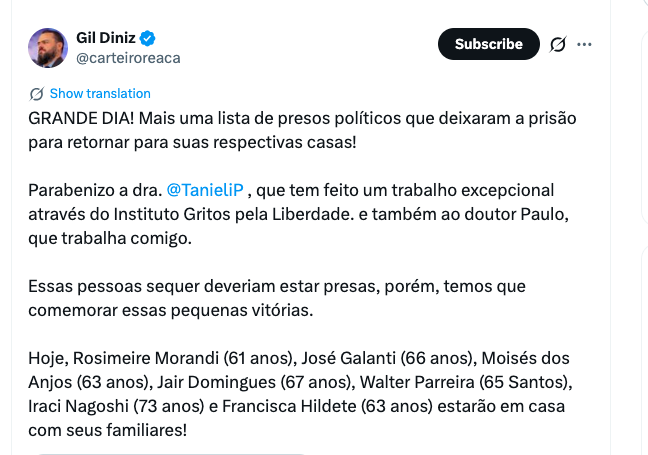Click the Grok explain icon beside Subscribe

point(558,44)
